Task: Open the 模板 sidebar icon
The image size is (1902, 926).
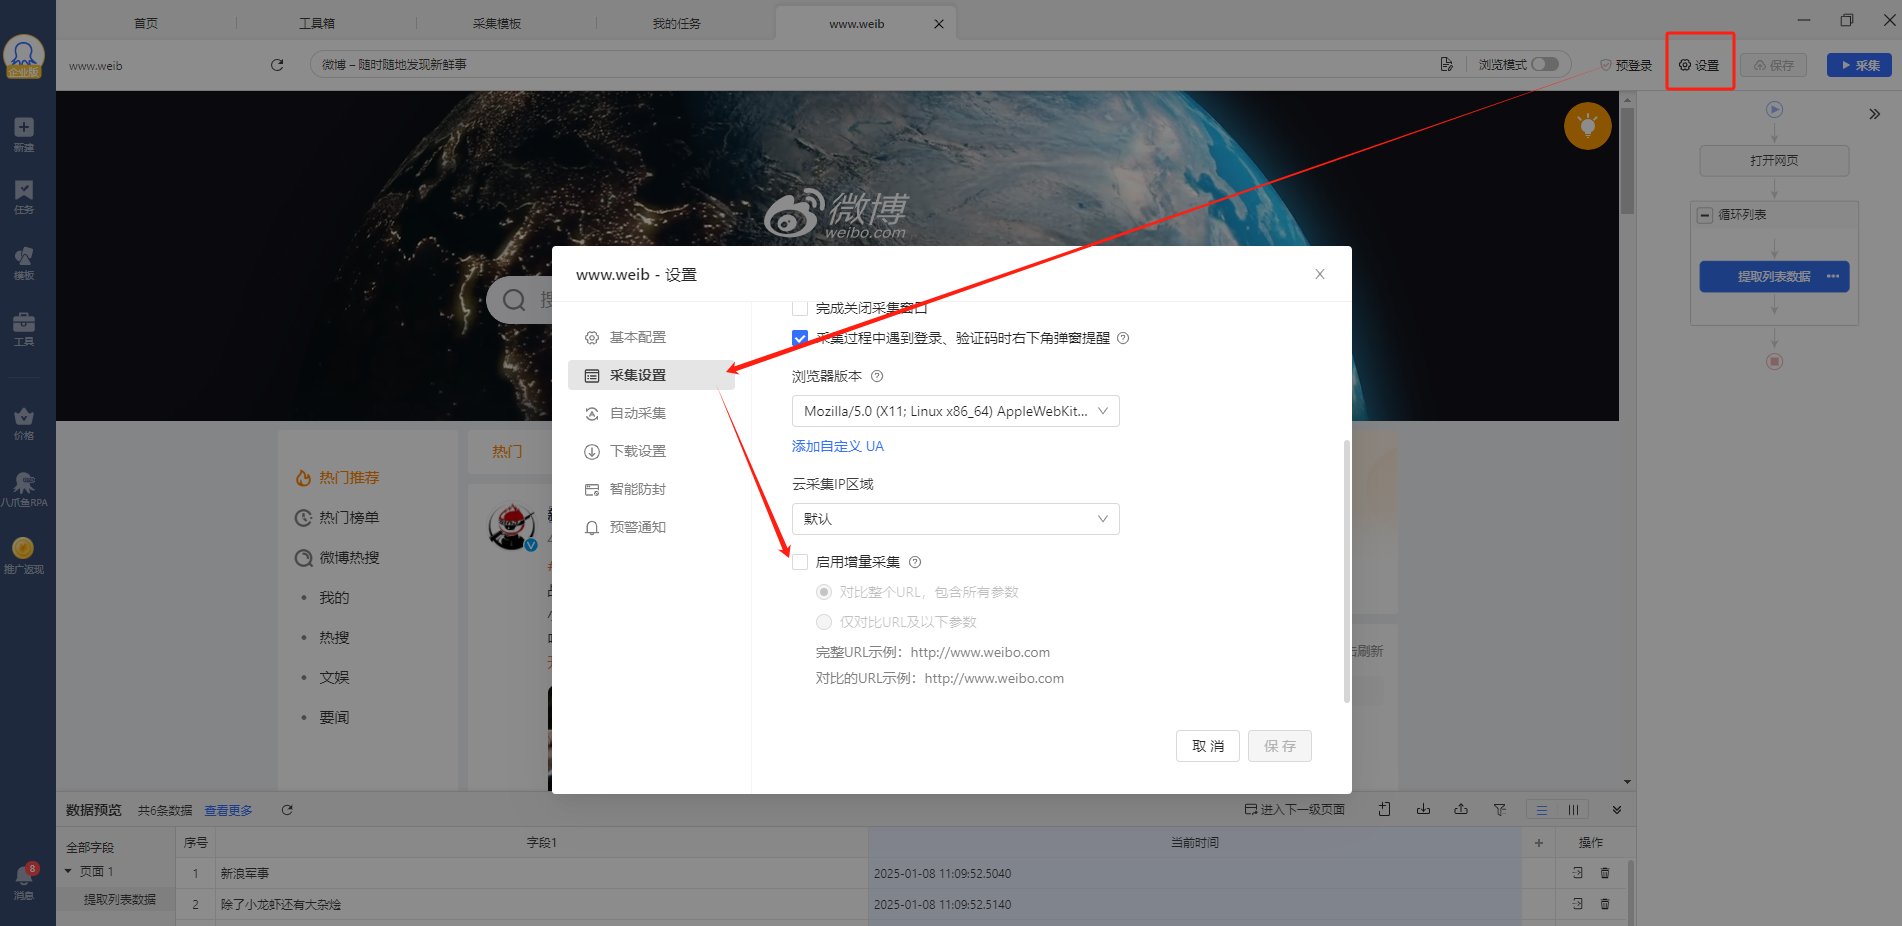Action: click(24, 263)
